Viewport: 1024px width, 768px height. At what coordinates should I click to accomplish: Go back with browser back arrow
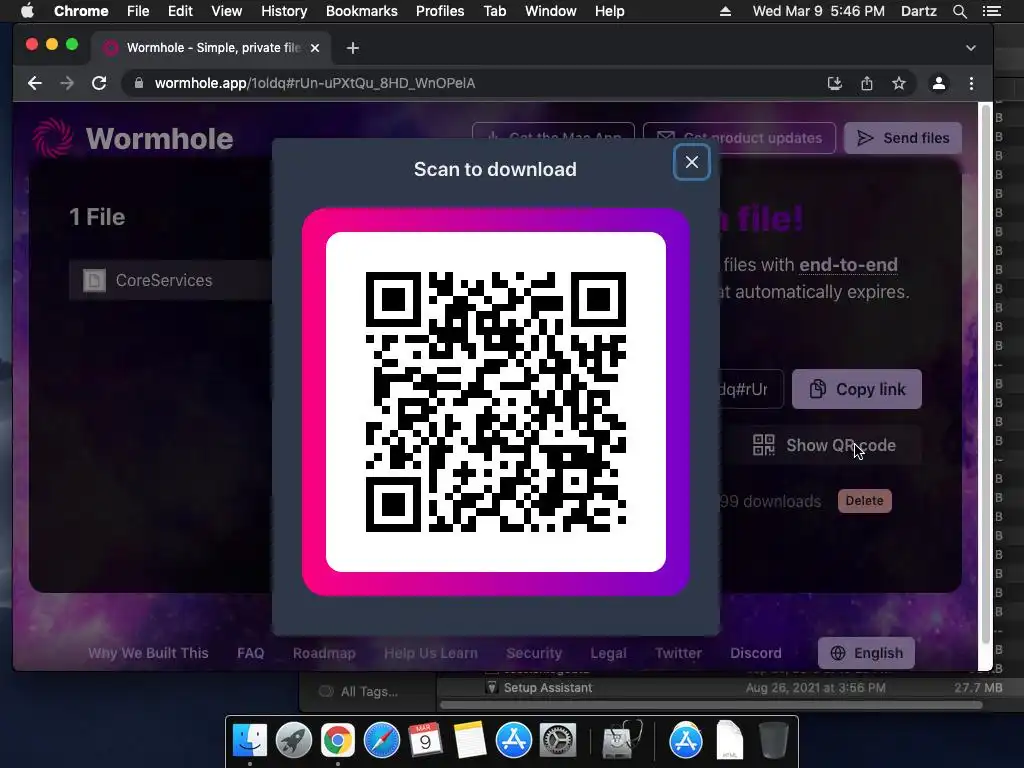tap(35, 83)
